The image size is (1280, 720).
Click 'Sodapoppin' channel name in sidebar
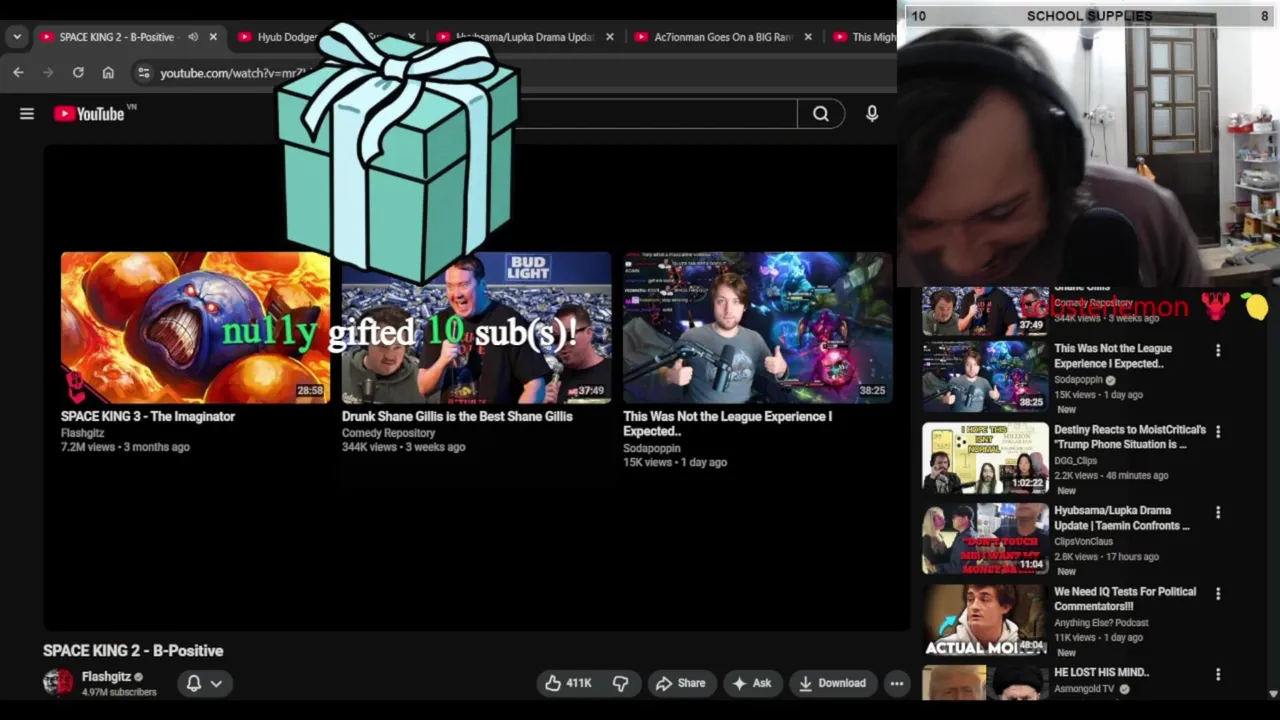click(x=1078, y=380)
